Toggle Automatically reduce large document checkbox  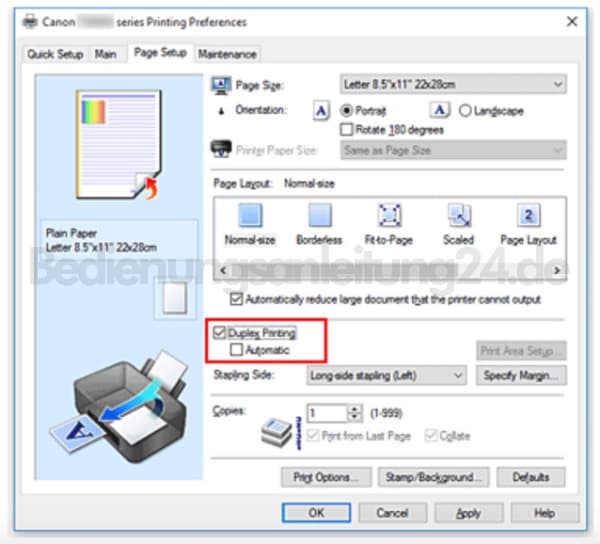coord(236,299)
